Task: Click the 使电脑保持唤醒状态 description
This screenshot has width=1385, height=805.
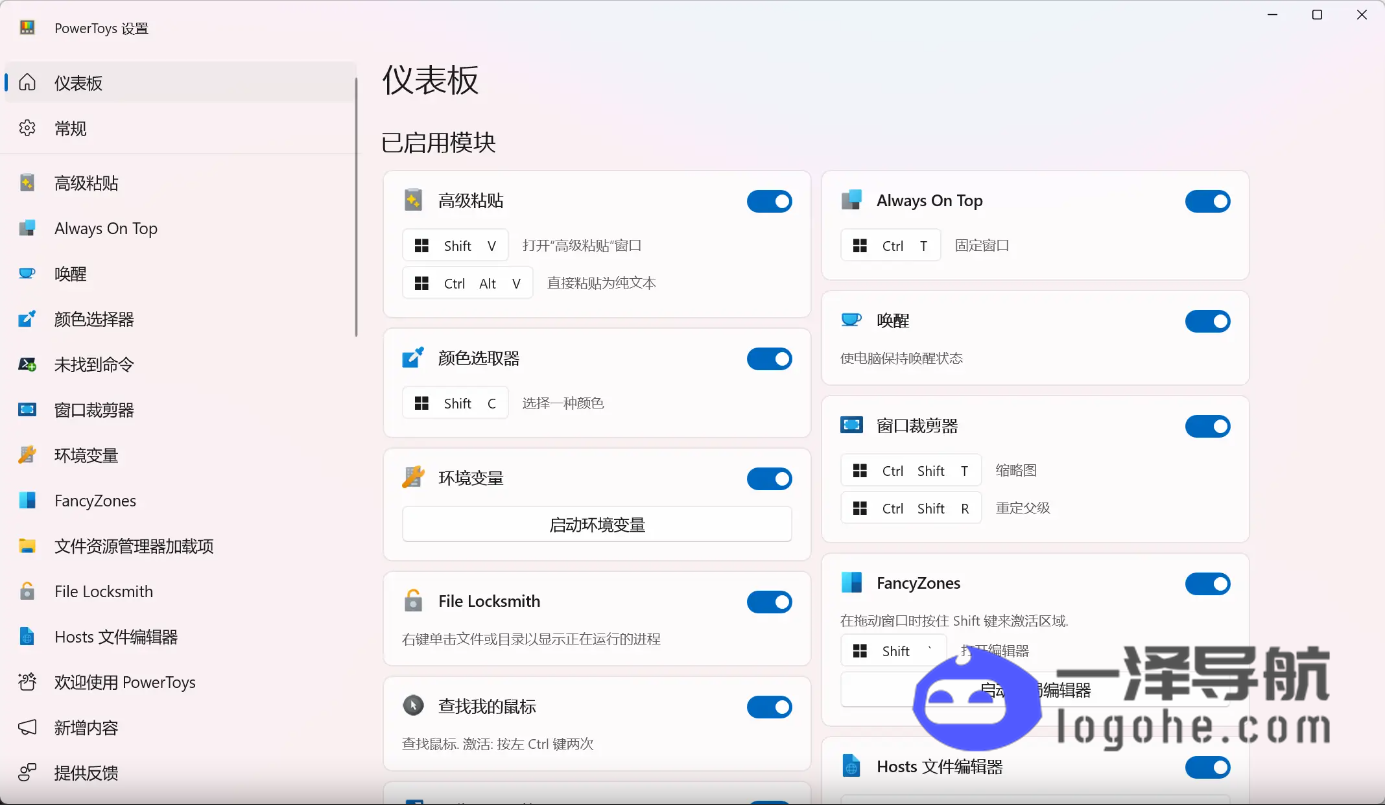Action: 901,358
